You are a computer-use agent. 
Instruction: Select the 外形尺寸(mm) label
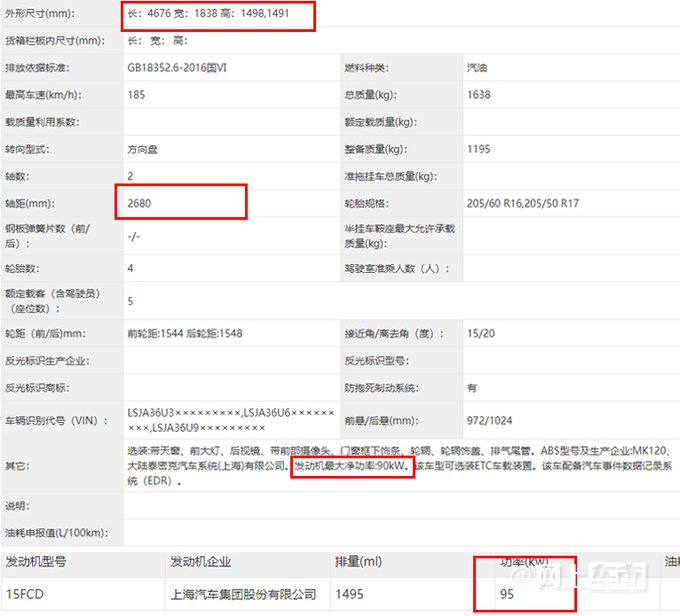coord(39,13)
